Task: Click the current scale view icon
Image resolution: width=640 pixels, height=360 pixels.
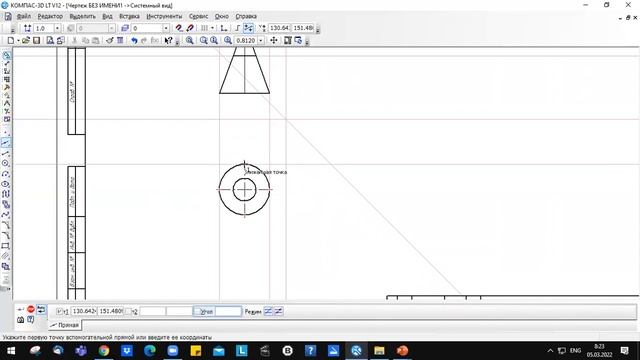Action: [x=228, y=40]
